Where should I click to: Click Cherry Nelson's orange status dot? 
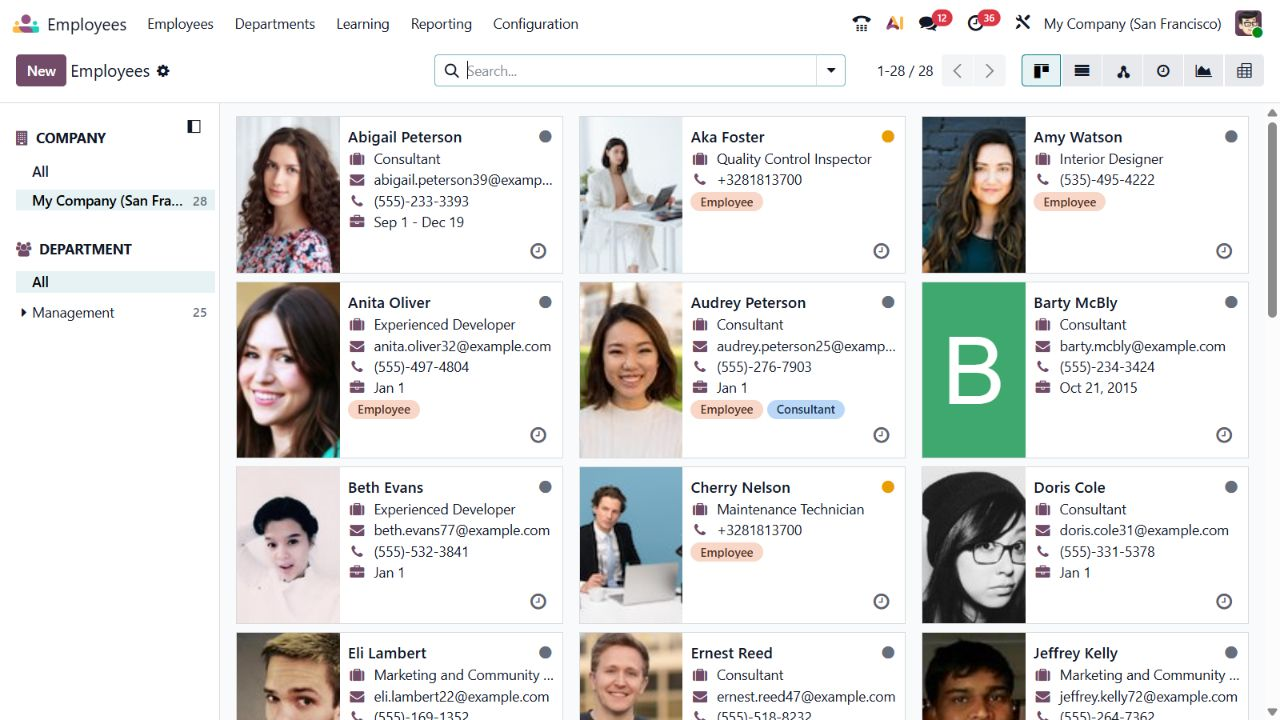888,487
